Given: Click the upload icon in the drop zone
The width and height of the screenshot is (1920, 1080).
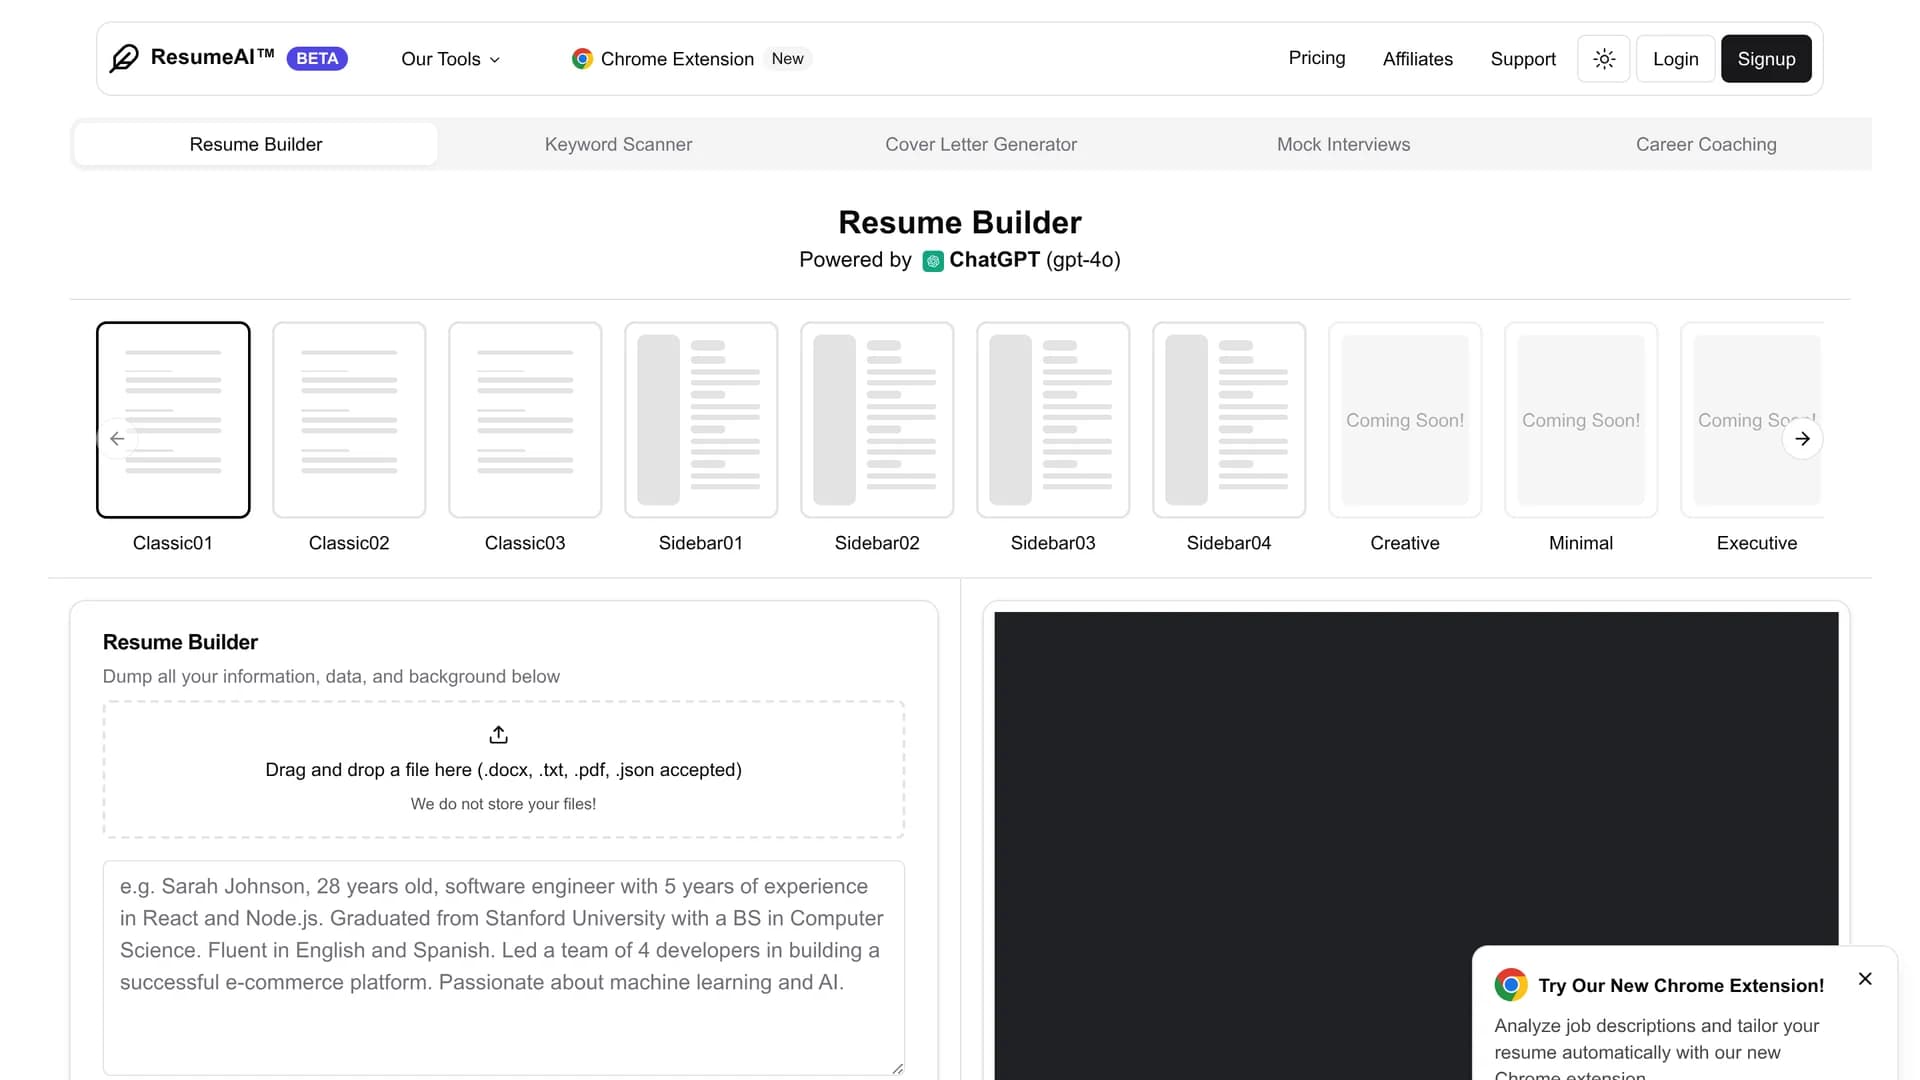Looking at the screenshot, I should [499, 735].
